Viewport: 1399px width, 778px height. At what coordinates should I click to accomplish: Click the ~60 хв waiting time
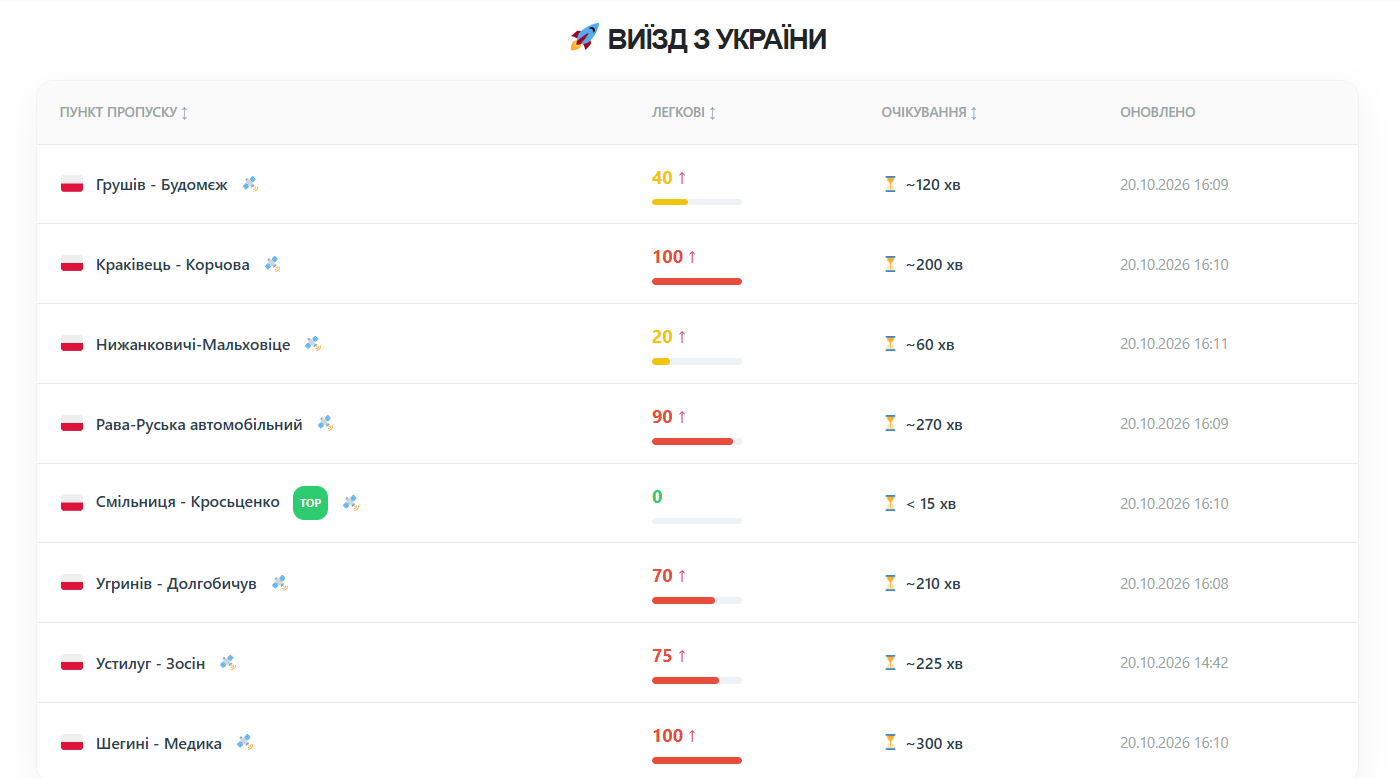pyautogui.click(x=930, y=345)
